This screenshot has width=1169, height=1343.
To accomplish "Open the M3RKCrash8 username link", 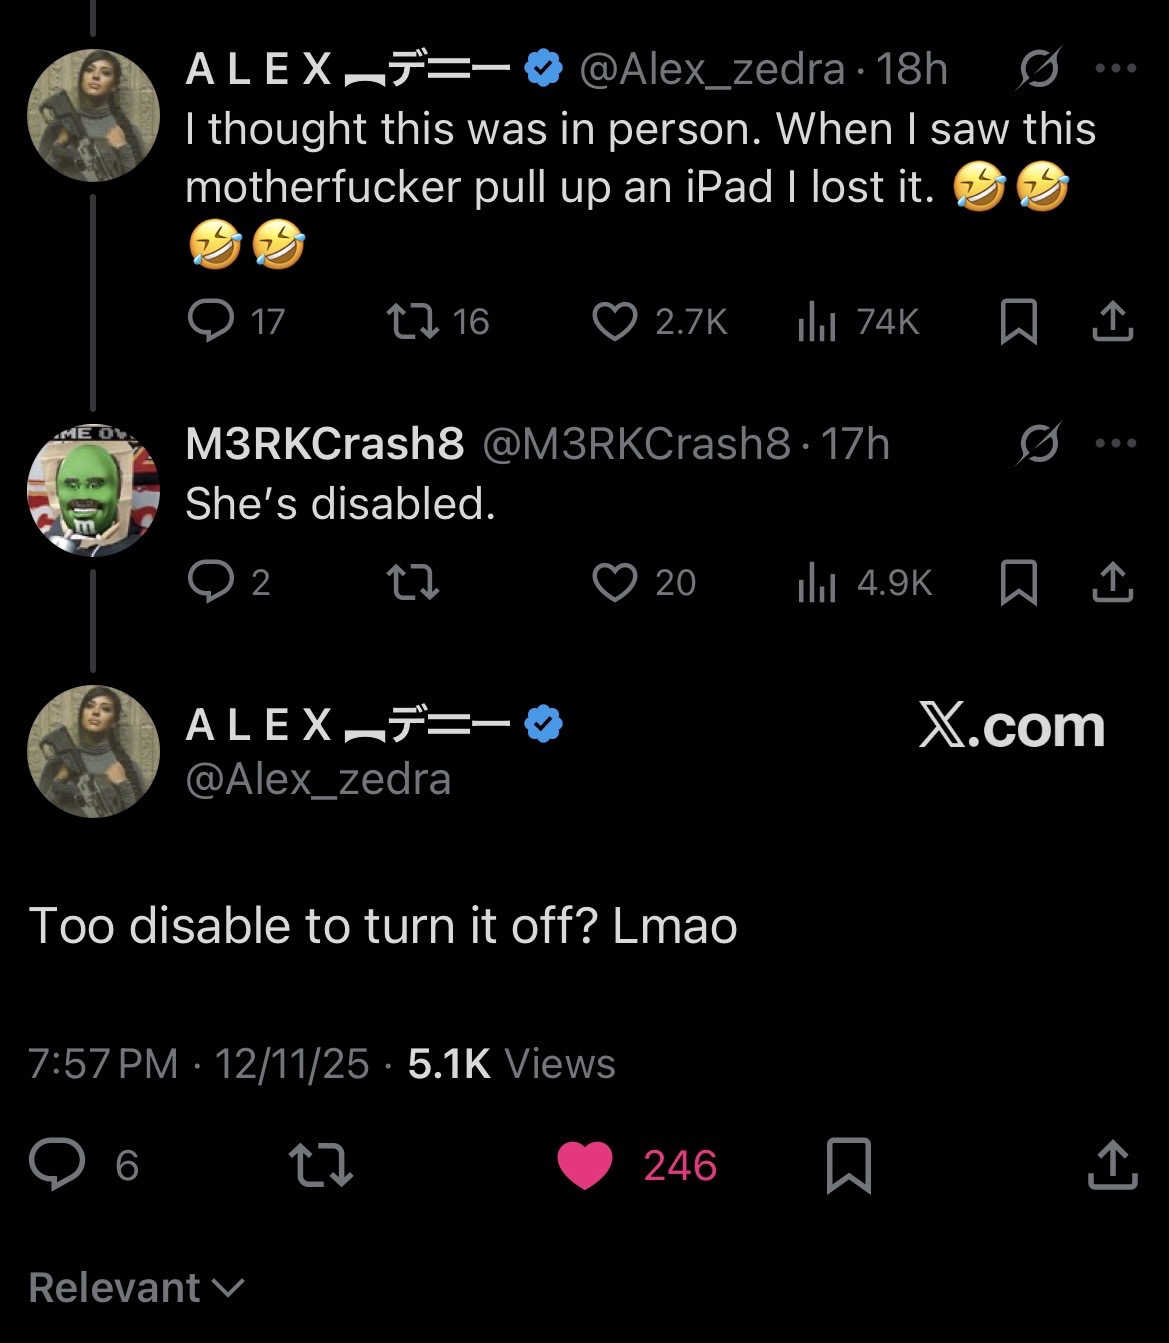I will (325, 443).
